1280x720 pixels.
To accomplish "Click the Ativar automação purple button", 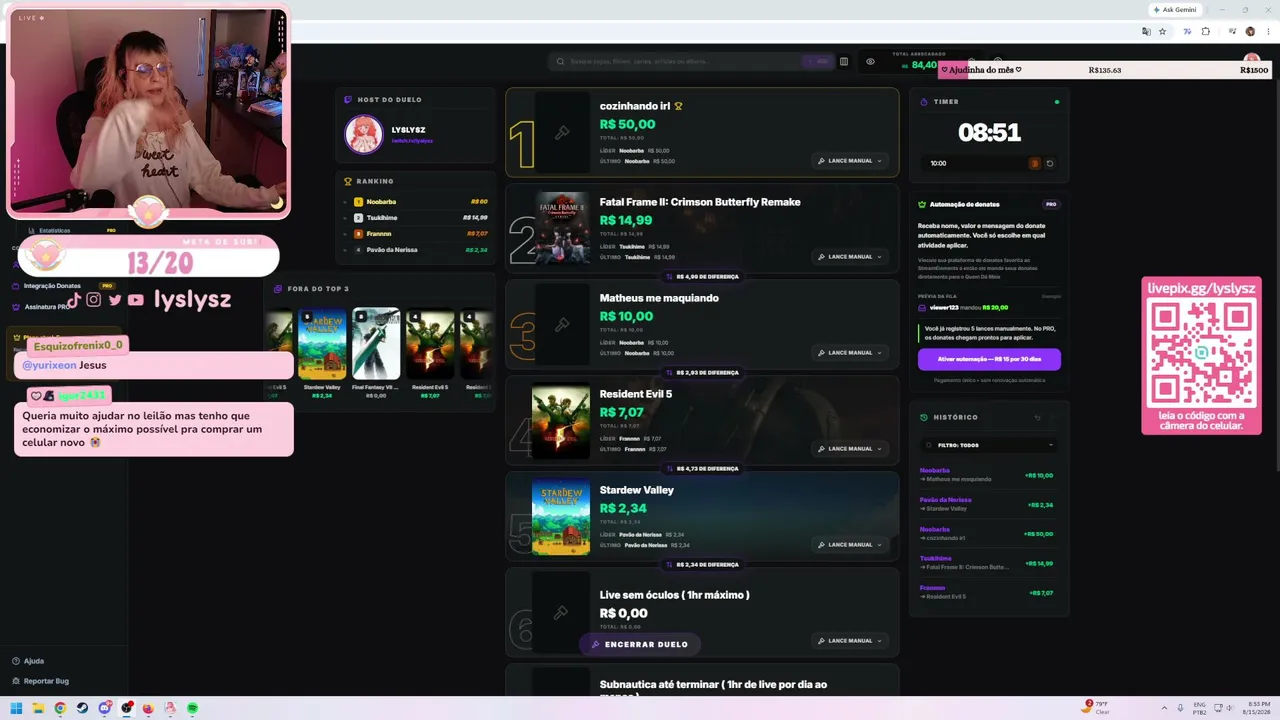I will click(x=989, y=359).
